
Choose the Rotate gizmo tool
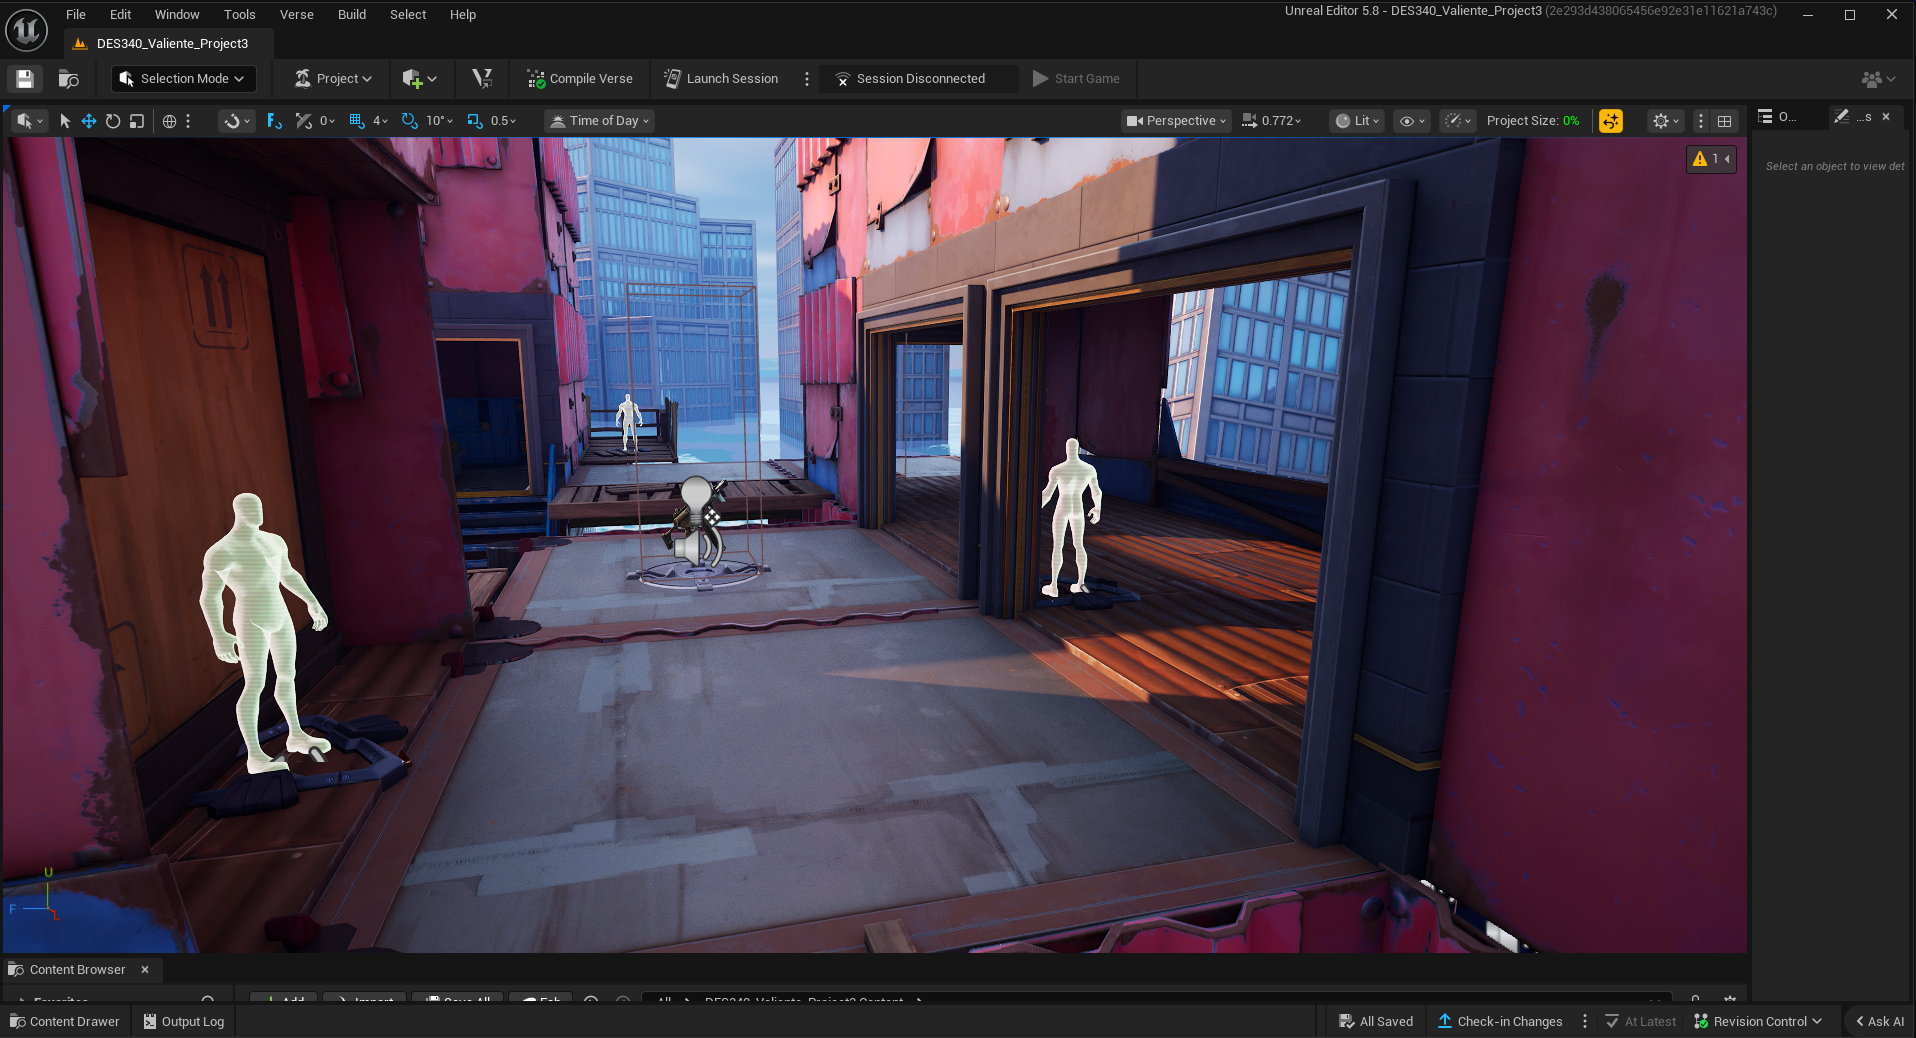(113, 121)
